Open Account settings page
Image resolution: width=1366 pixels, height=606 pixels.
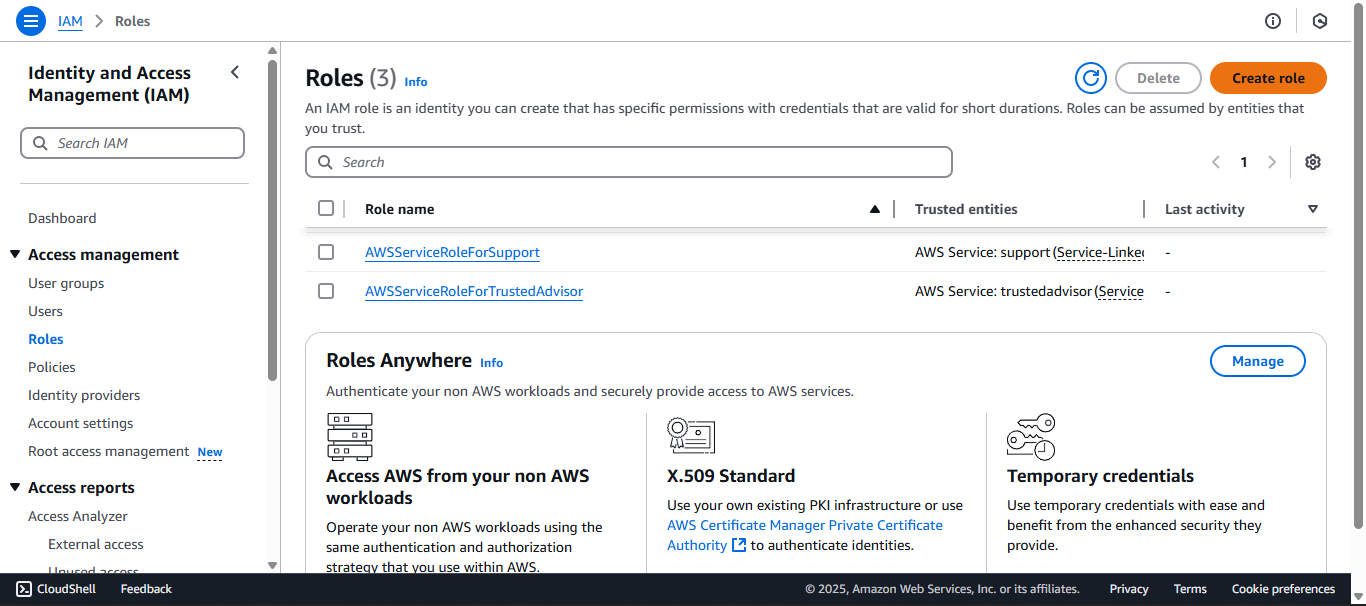[x=80, y=423]
